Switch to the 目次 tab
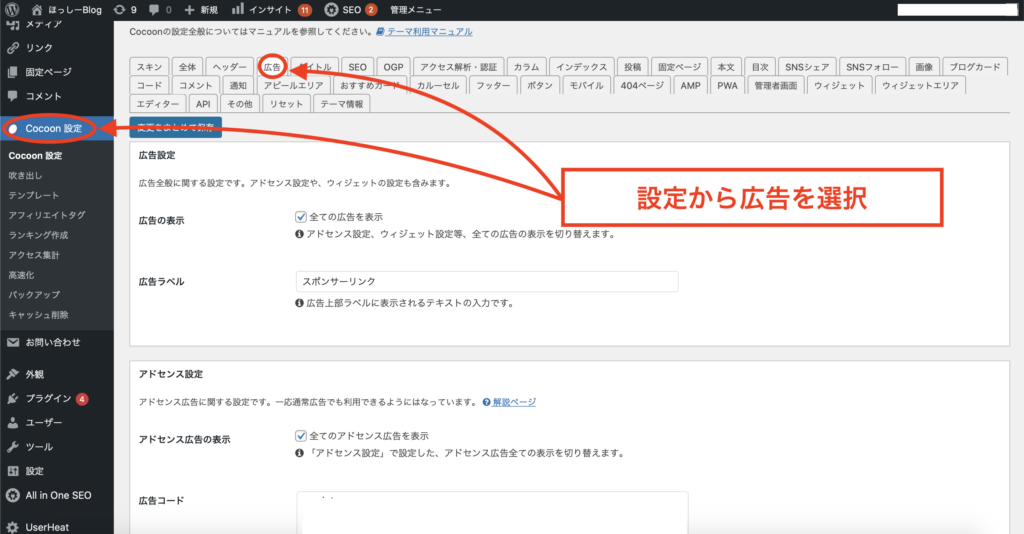Screen dimensions: 1024x534 click(x=760, y=67)
